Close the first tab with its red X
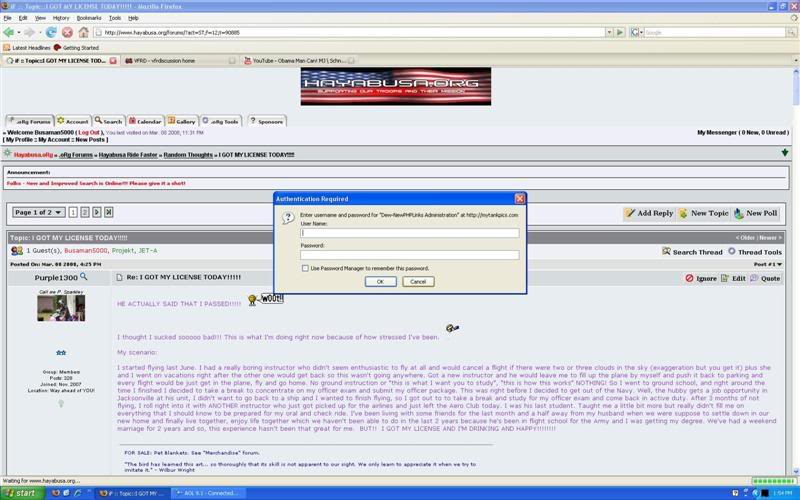The height and width of the screenshot is (500, 800). tap(112, 61)
